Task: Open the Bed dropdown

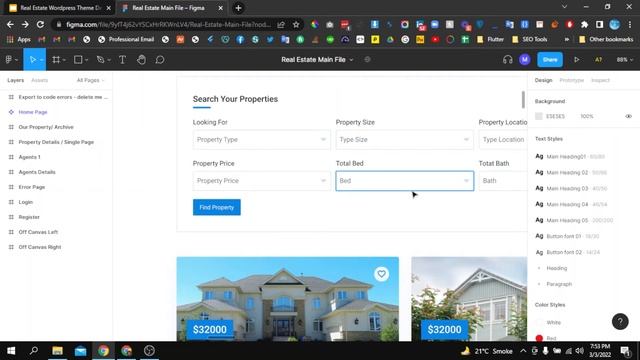Action: click(x=404, y=180)
